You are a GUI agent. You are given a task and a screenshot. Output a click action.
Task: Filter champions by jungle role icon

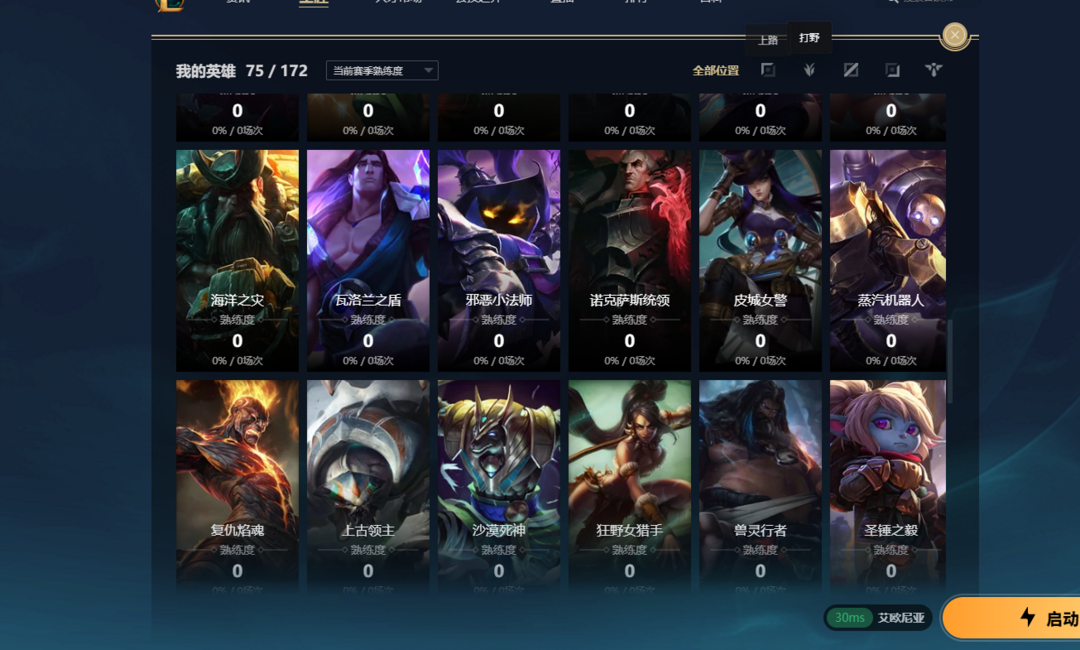tap(809, 70)
